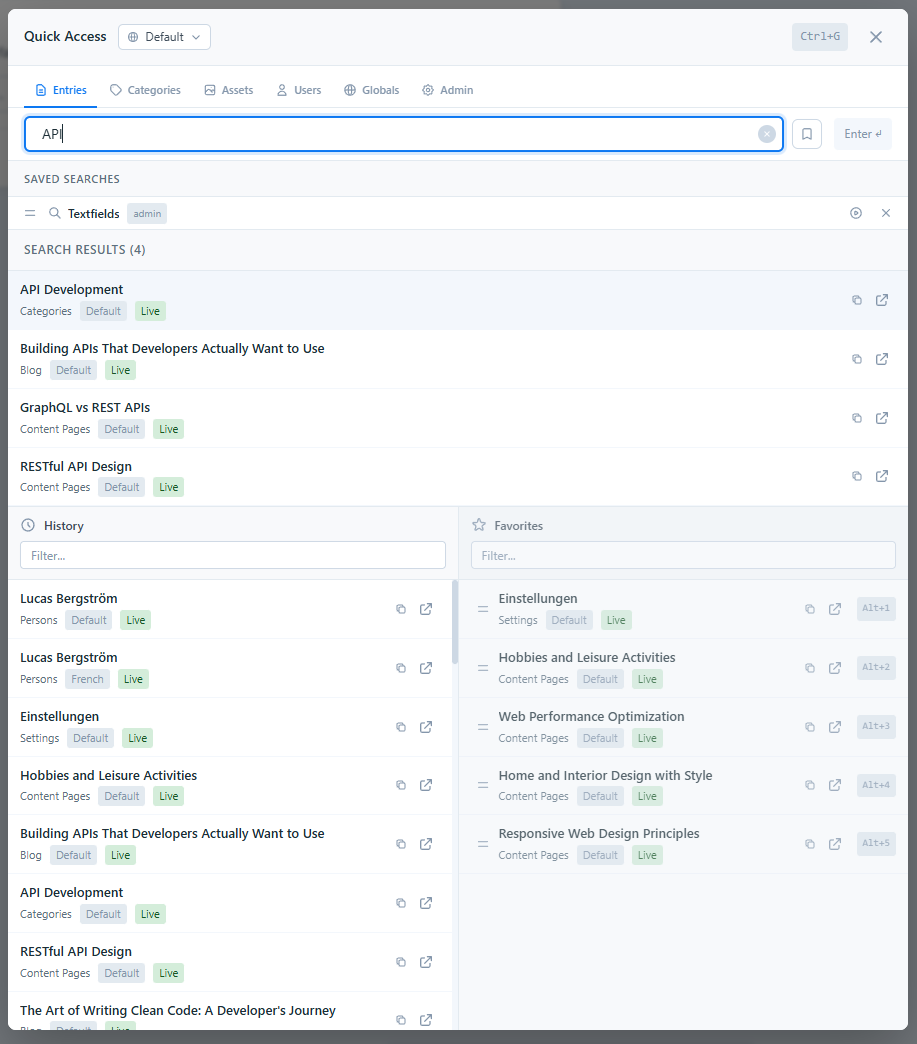This screenshot has width=917, height=1044.
Task: Open the RESTful API Design search result
Action: (x=75, y=466)
